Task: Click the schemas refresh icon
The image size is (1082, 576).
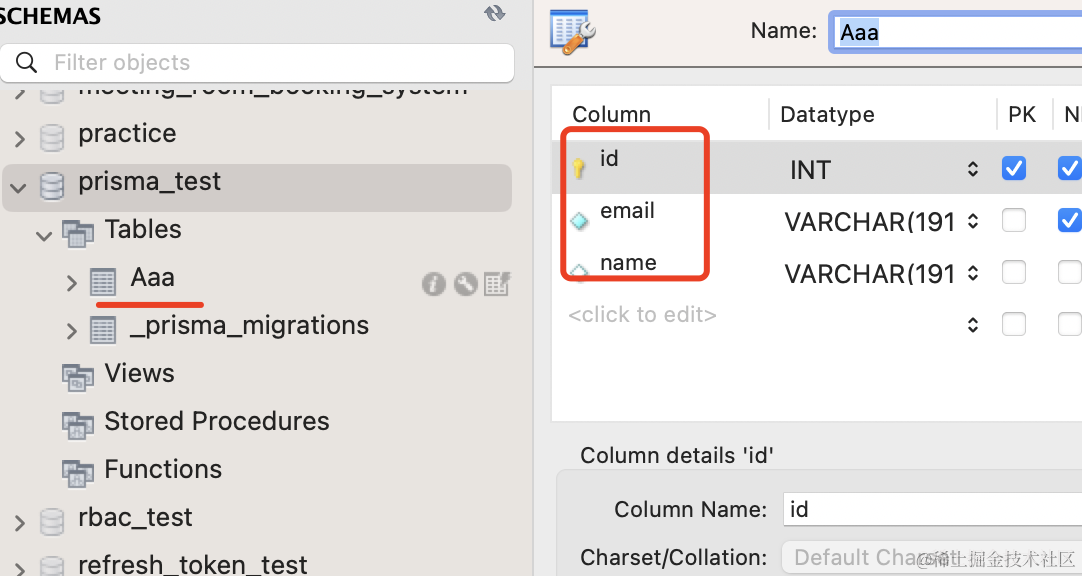Action: pyautogui.click(x=494, y=13)
